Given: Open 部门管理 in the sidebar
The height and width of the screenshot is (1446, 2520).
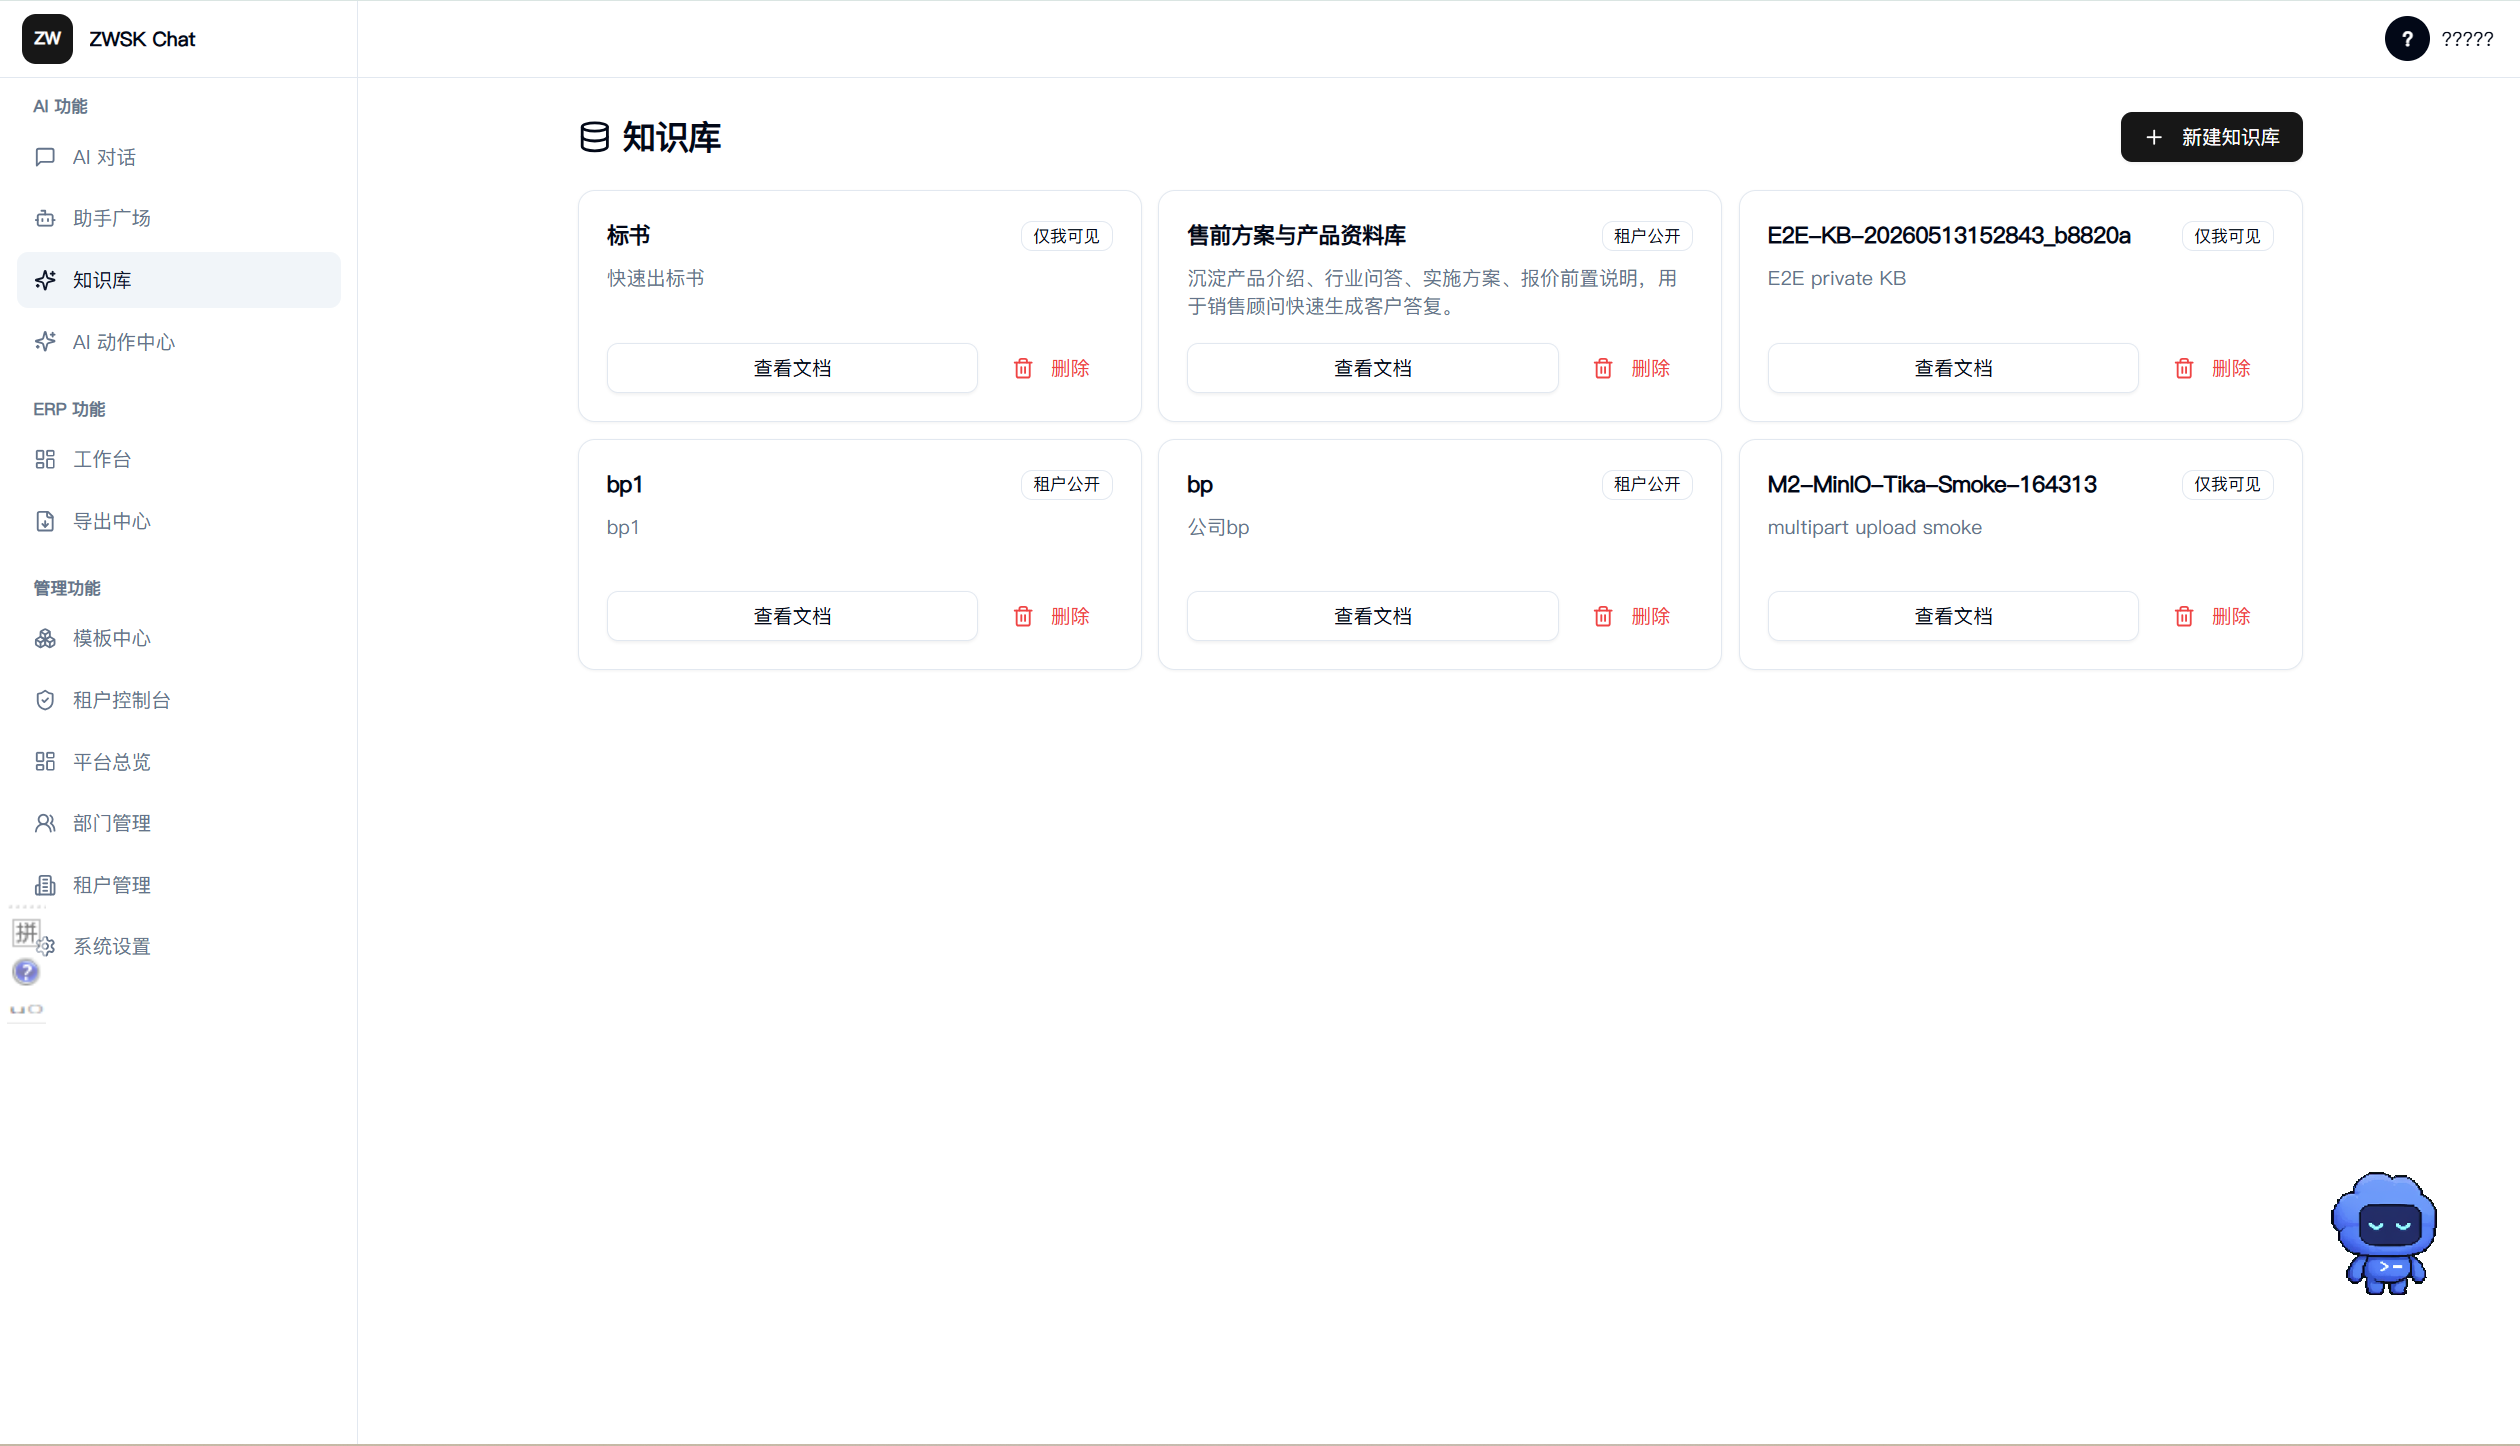Looking at the screenshot, I should coord(179,823).
